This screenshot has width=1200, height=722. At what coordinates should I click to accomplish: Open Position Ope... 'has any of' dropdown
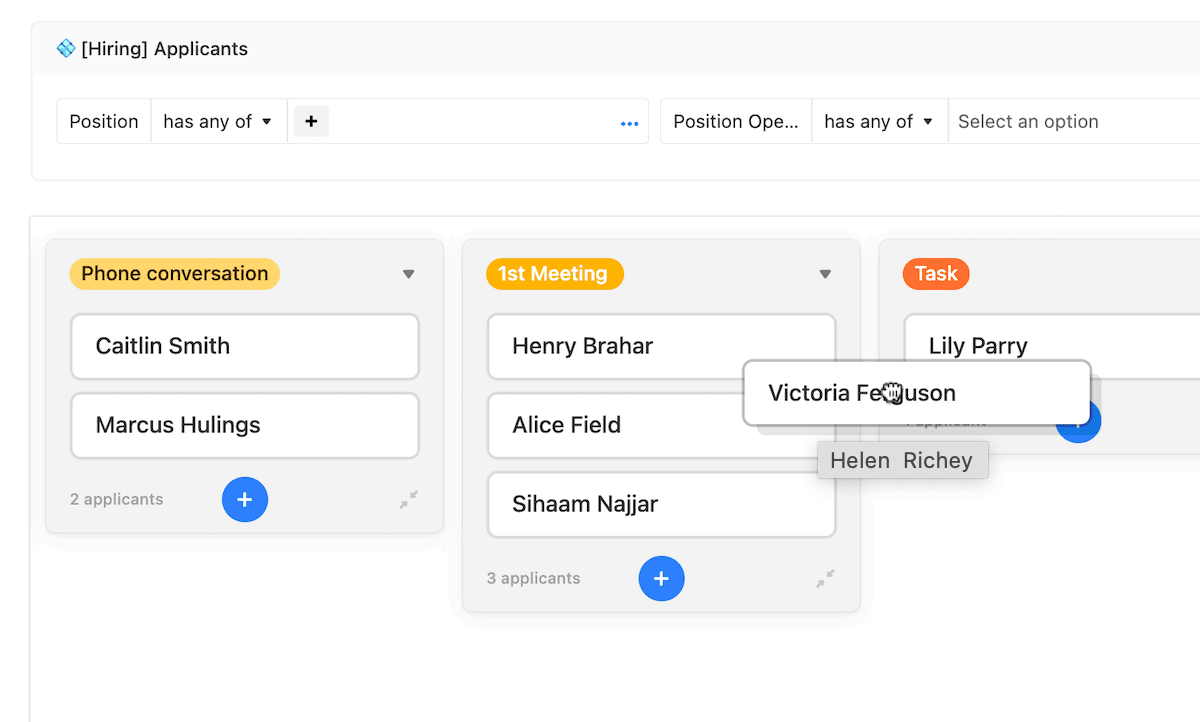878,121
